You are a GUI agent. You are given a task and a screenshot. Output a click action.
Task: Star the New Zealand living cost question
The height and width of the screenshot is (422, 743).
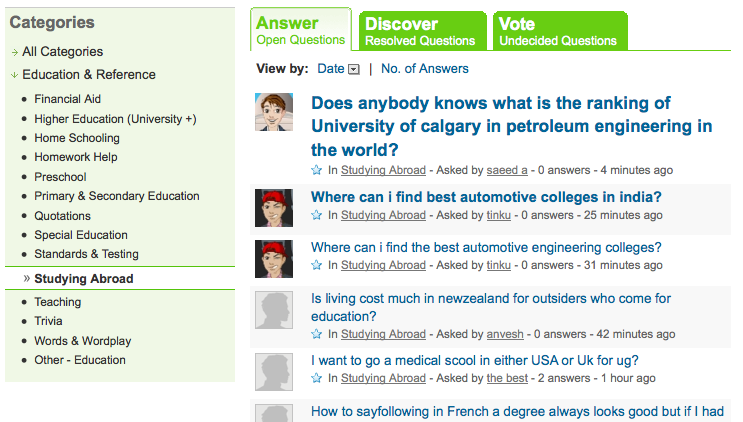[317, 334]
